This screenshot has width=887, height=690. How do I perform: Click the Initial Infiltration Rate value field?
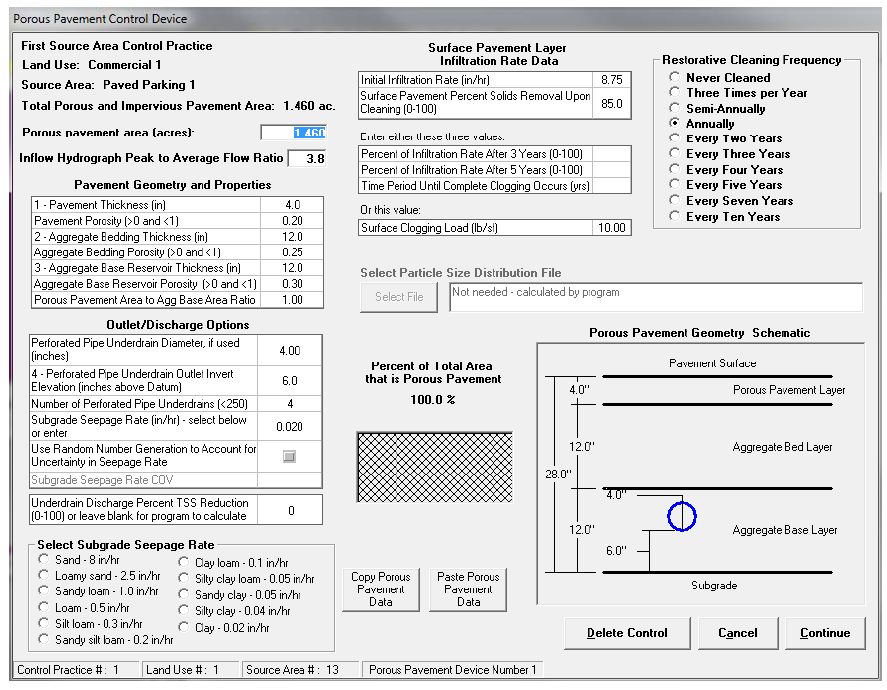pos(612,79)
